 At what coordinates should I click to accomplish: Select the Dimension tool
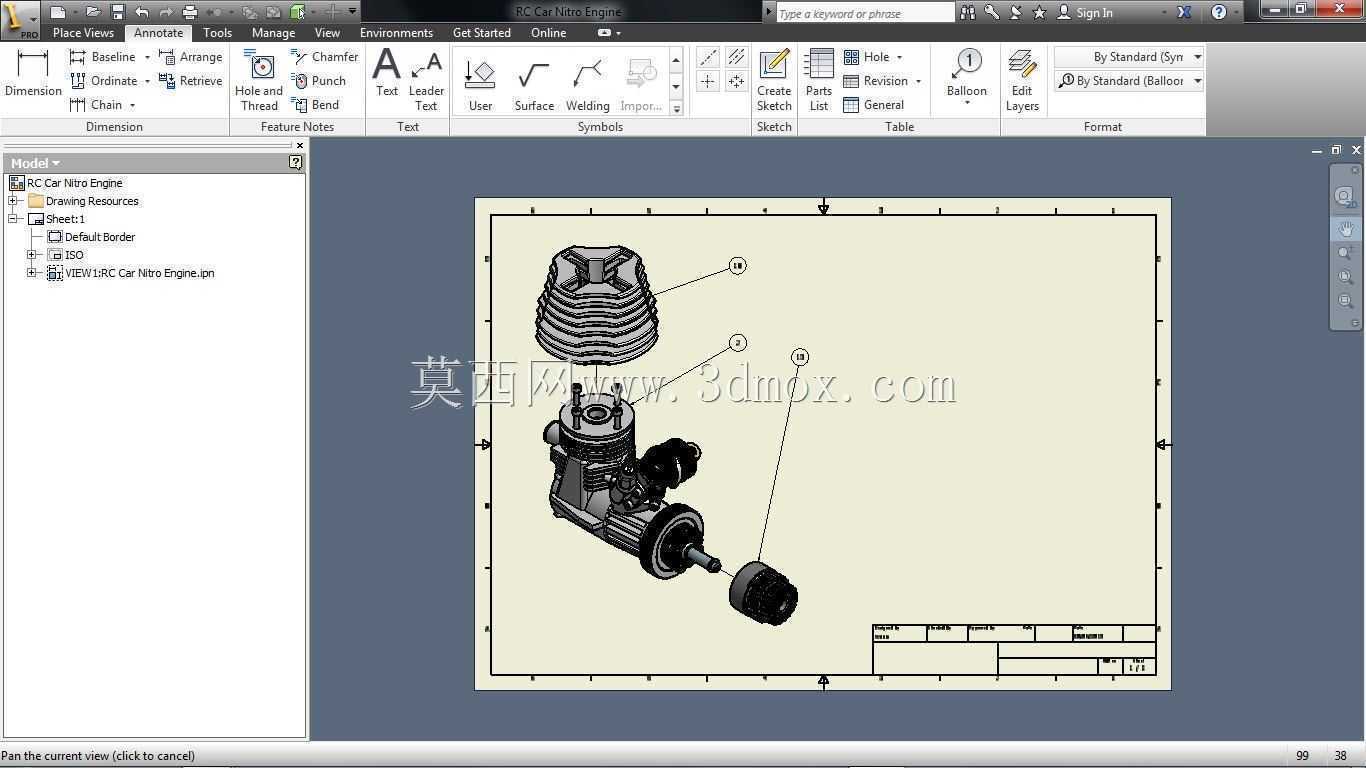click(x=33, y=73)
